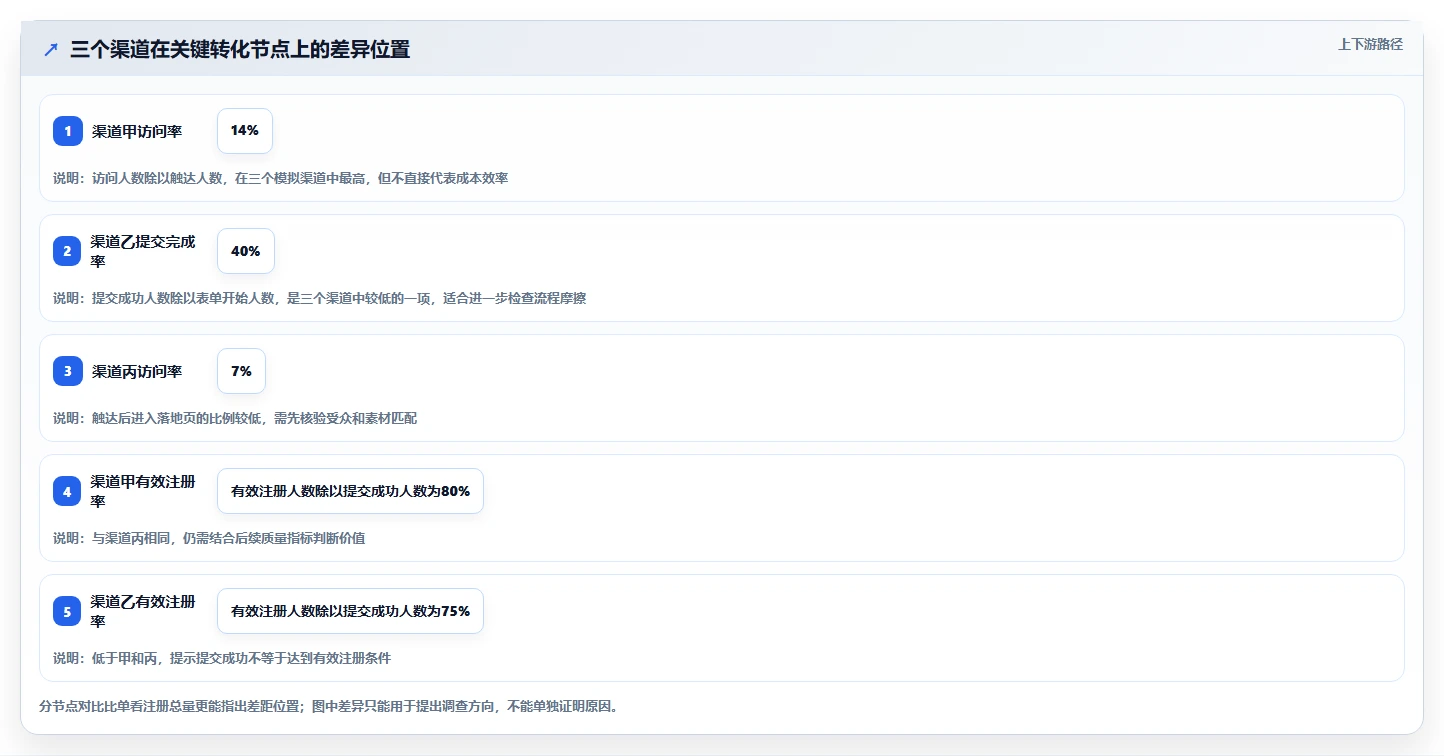
Task: Click the 有效注册人数除以提交成功人数为80% chip
Action: [350, 491]
